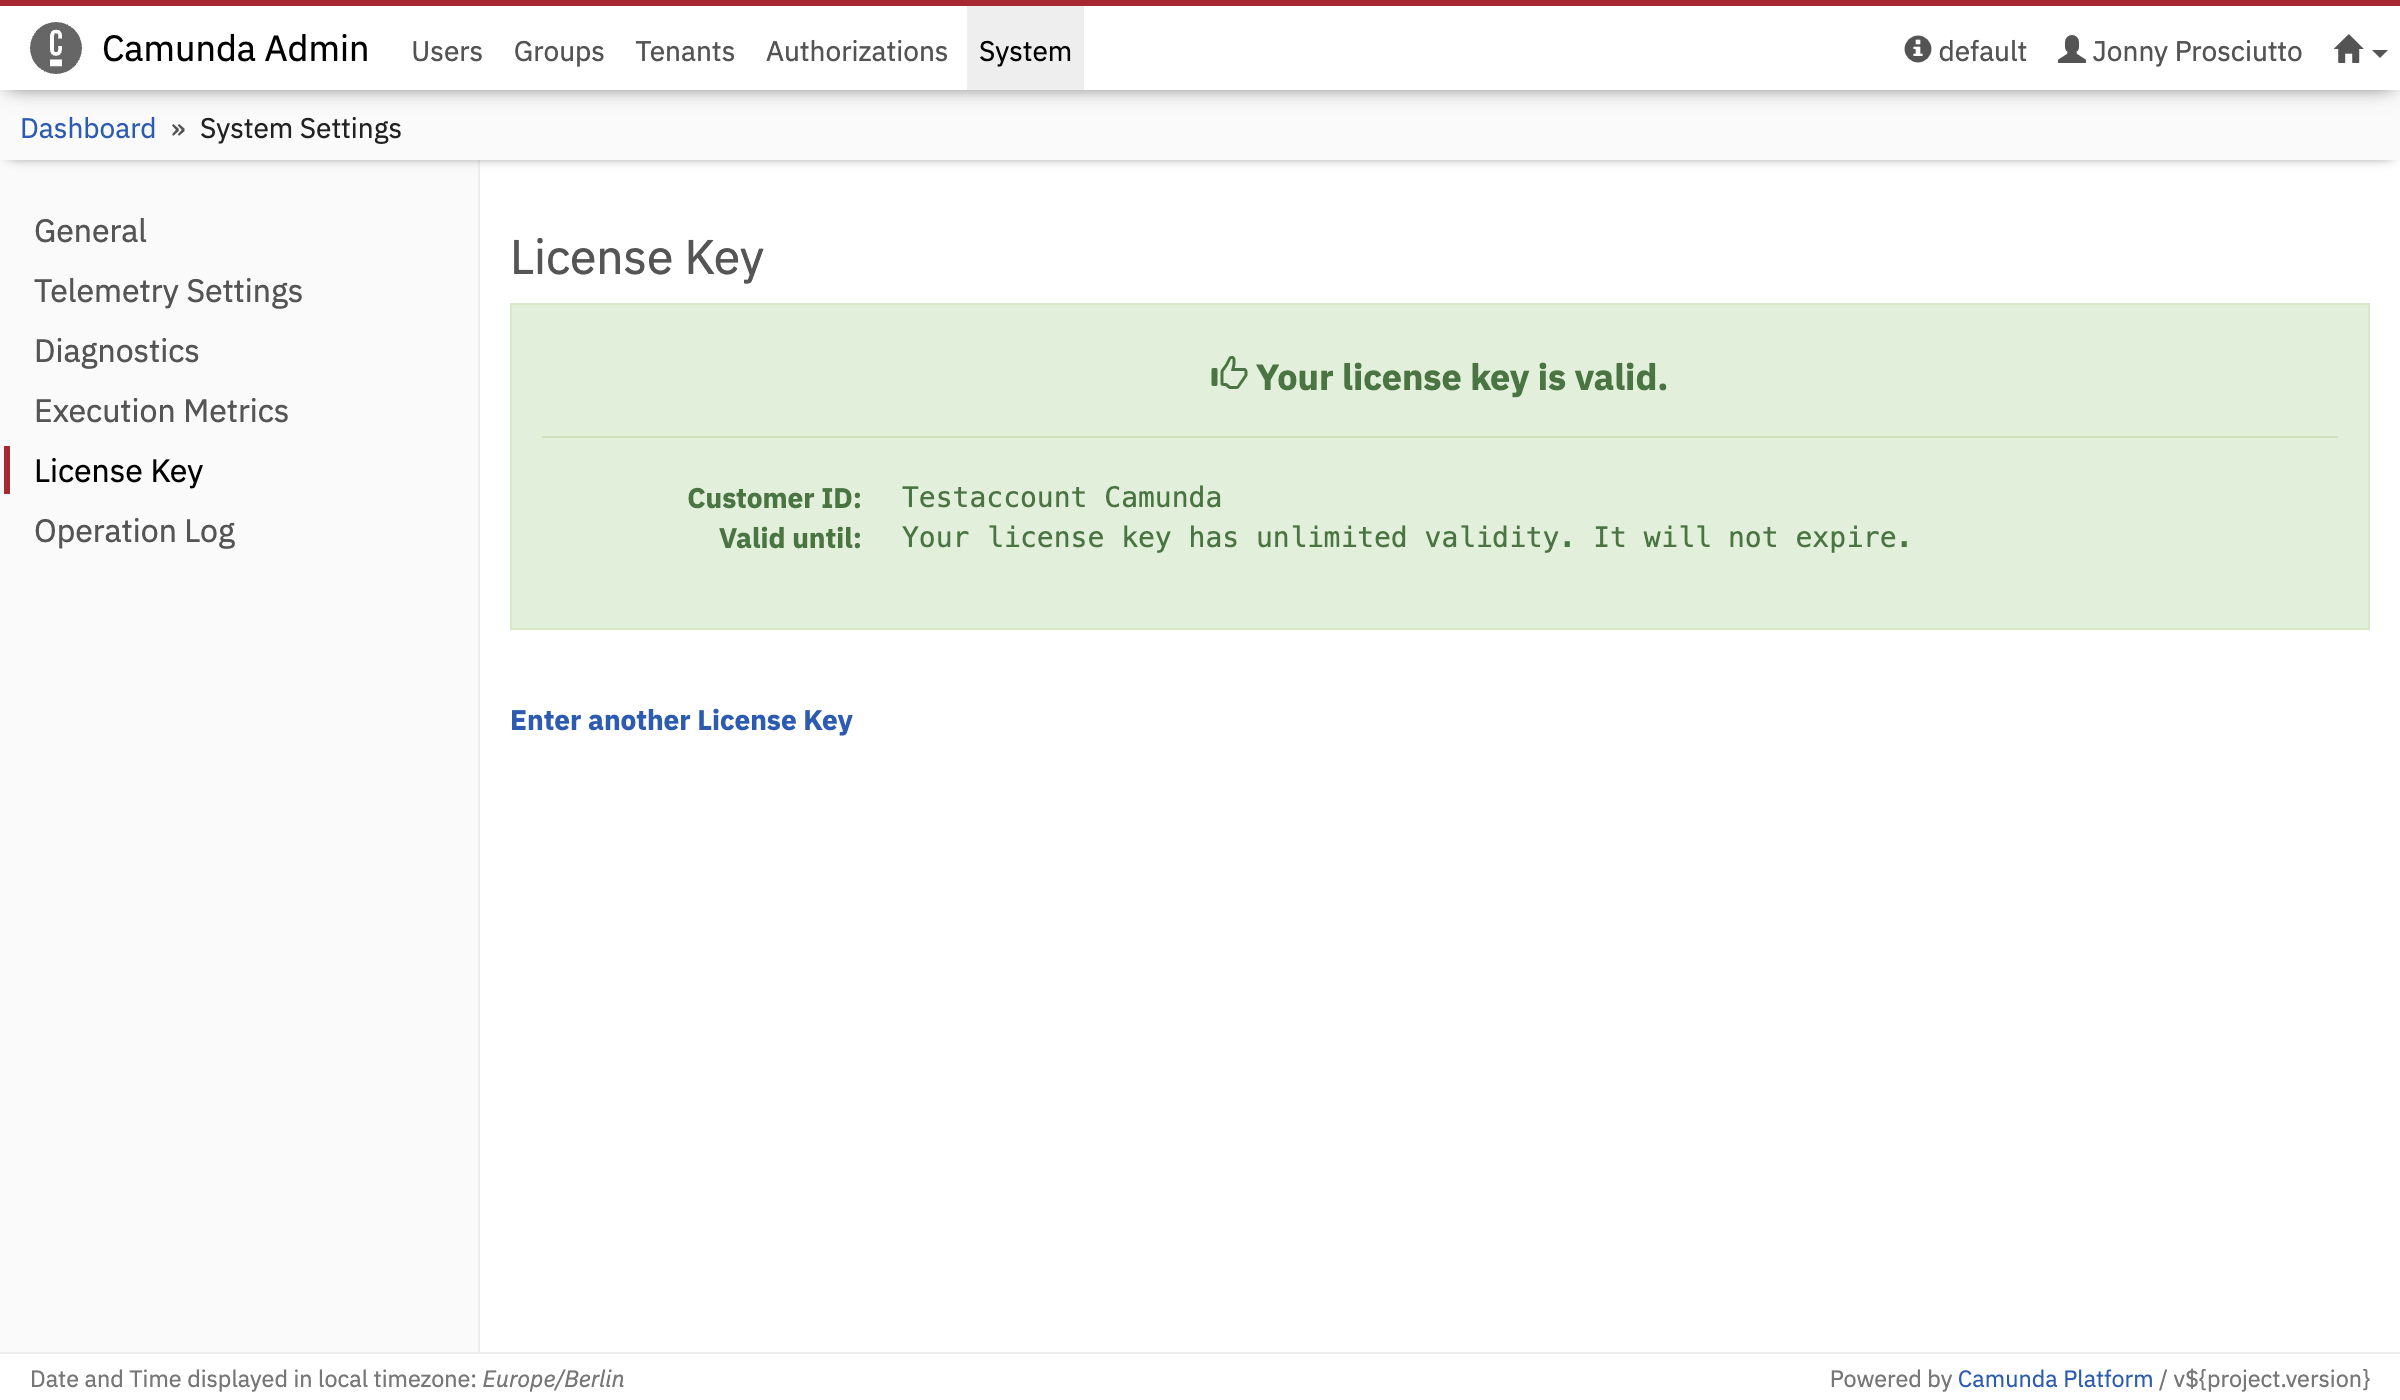Viewport: 2400px width, 1400px height.
Task: Click the Jonny Prosciutto account name
Action: click(x=2197, y=51)
